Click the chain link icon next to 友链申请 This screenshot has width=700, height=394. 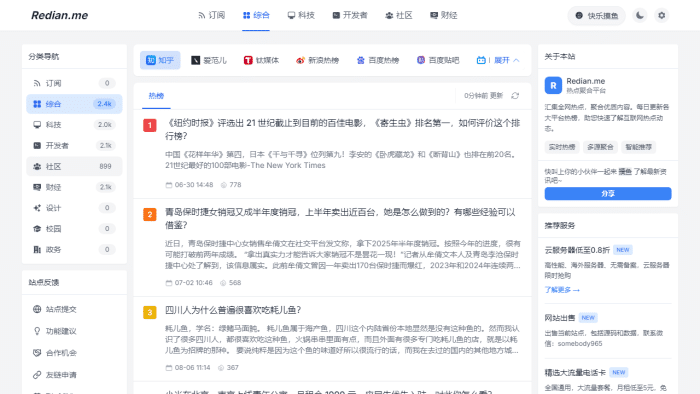coord(37,375)
